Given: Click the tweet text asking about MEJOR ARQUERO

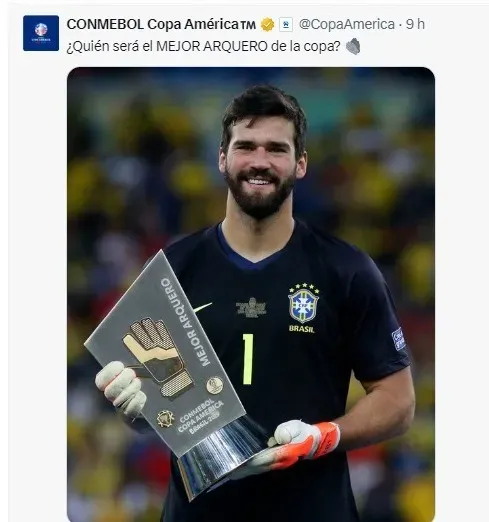Looking at the screenshot, I should tap(203, 46).
